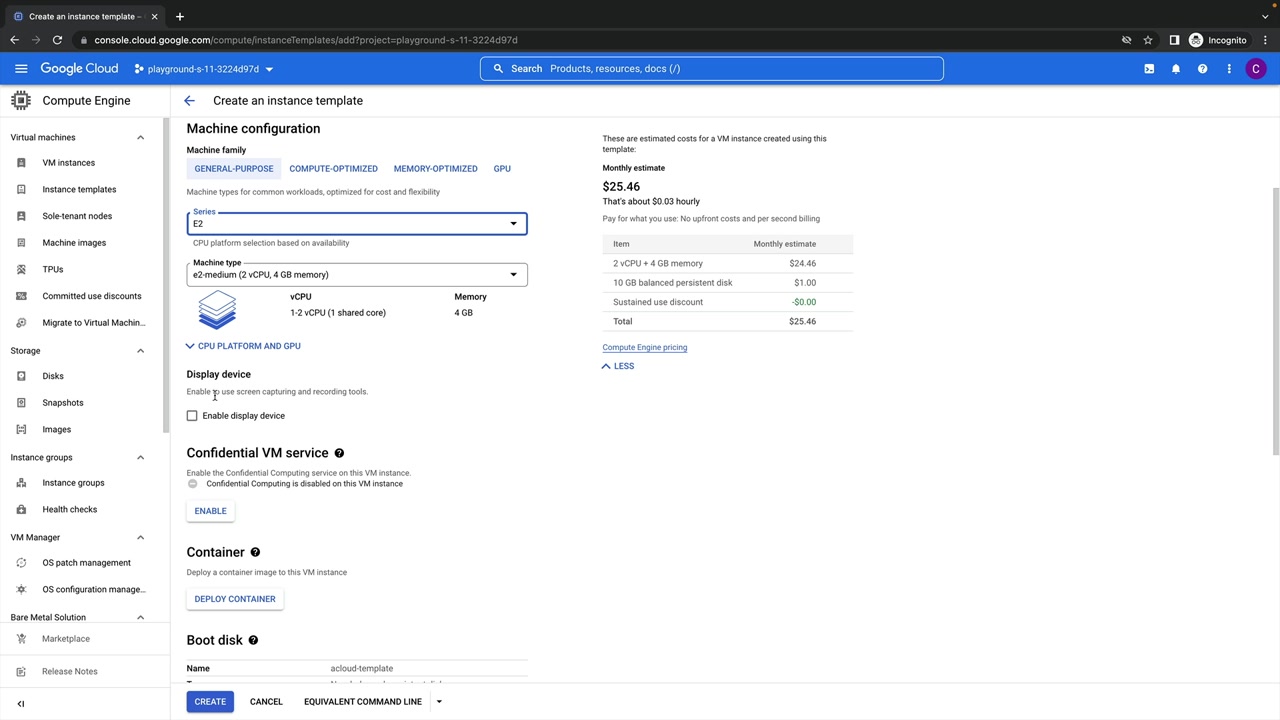Open the notifications bell
This screenshot has height=720, width=1280.
coord(1176,69)
